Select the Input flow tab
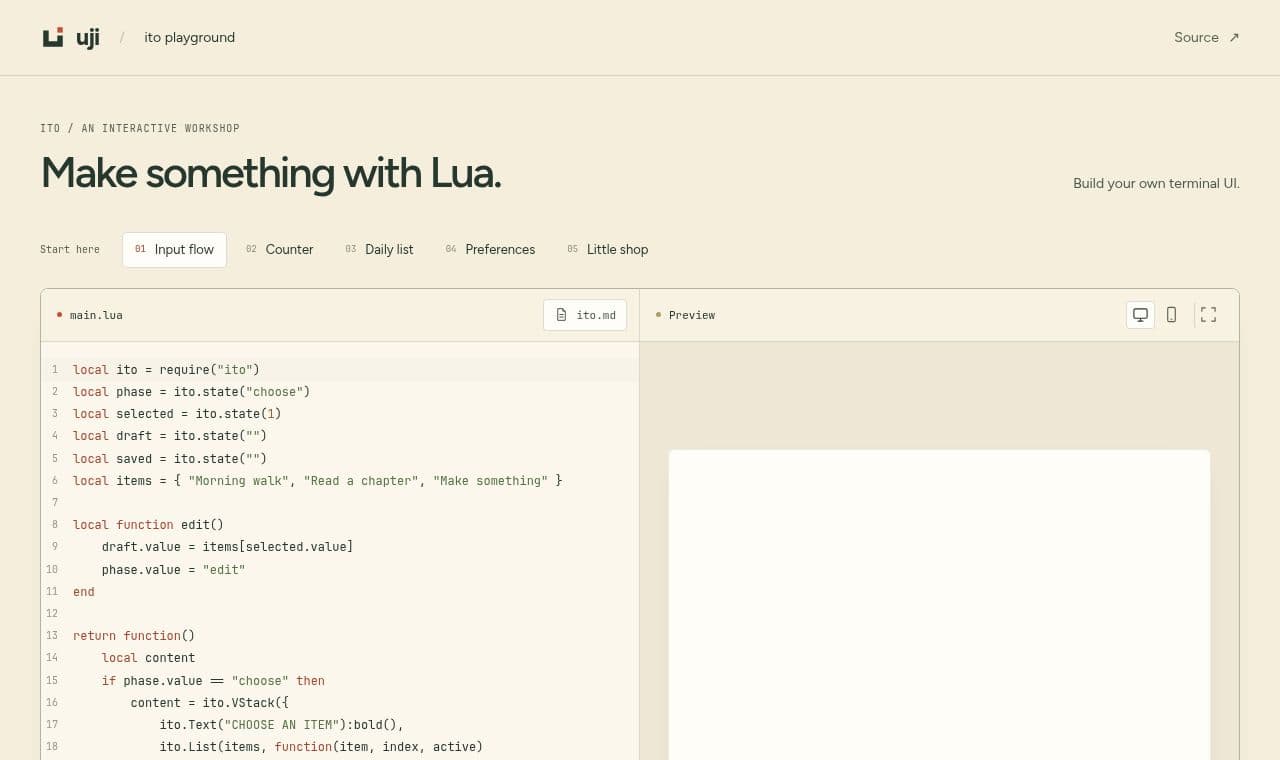Image resolution: width=1280 pixels, height=760 pixels. pos(174,250)
